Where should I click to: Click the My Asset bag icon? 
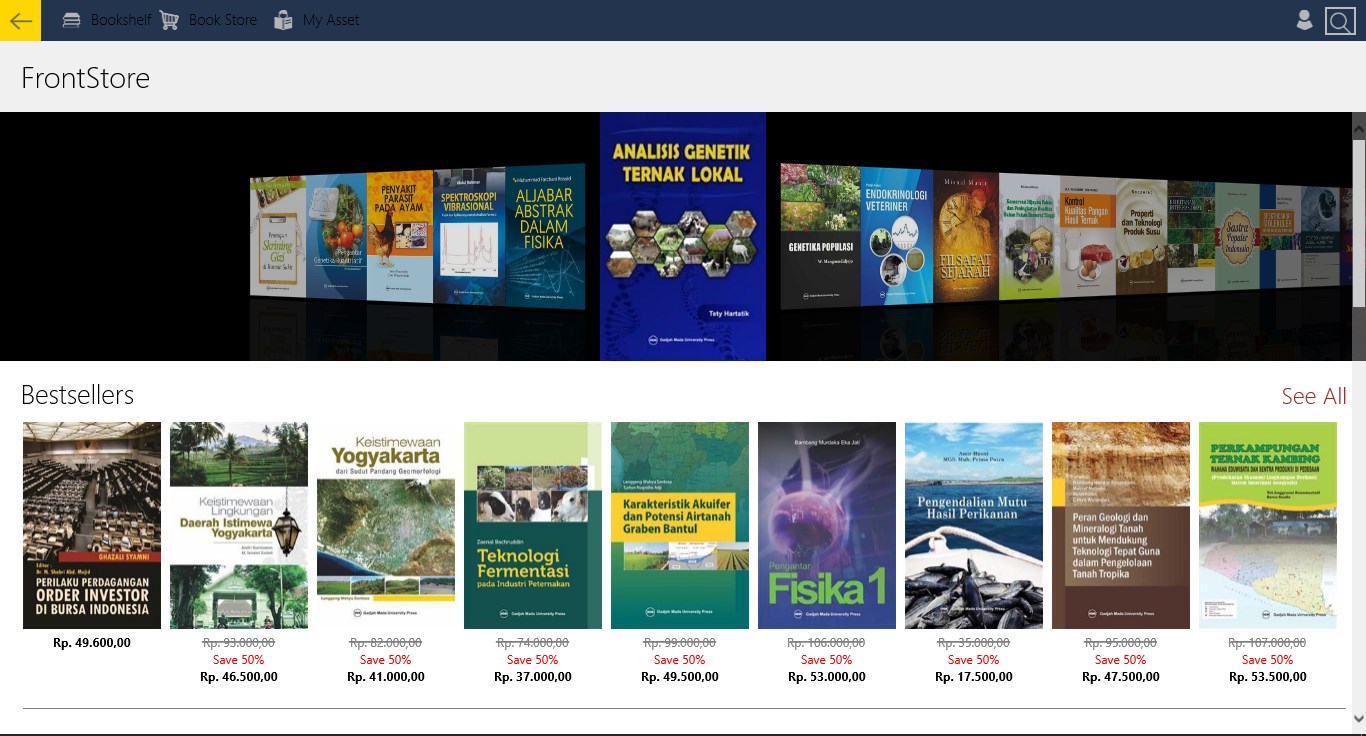point(283,20)
